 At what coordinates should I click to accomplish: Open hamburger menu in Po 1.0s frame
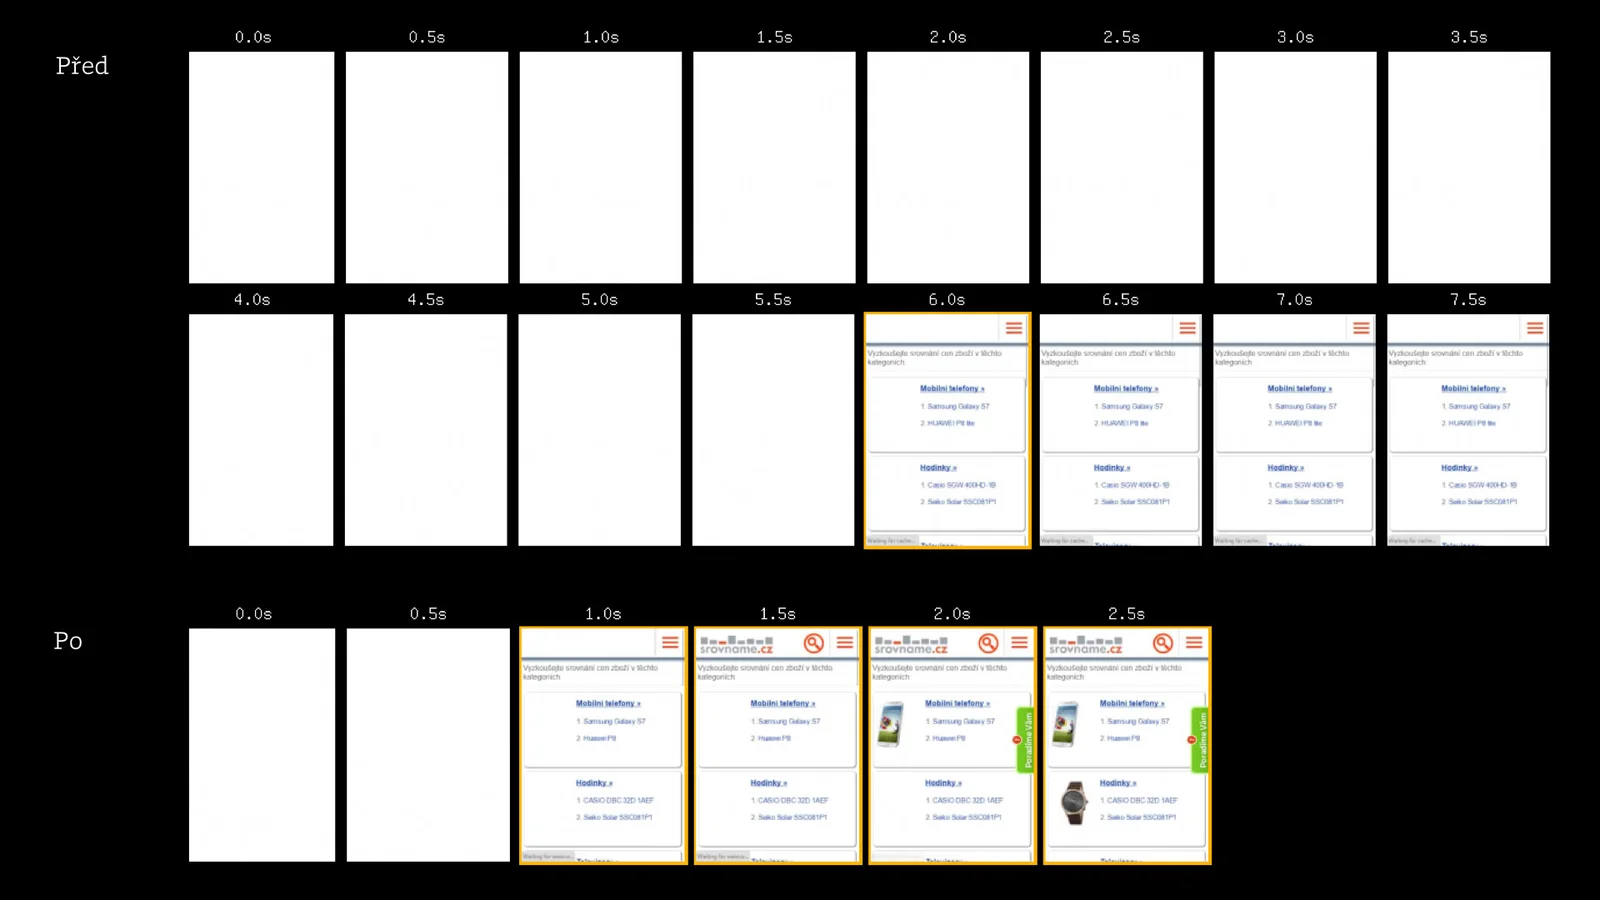click(670, 643)
